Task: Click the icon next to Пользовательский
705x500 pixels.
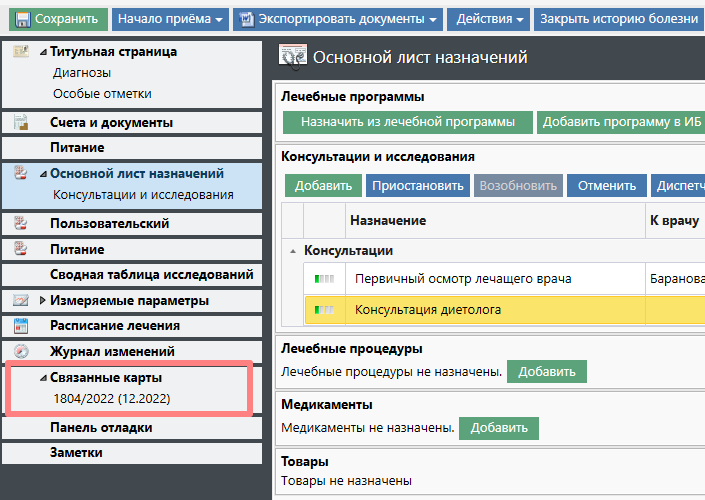Action: tap(21, 223)
